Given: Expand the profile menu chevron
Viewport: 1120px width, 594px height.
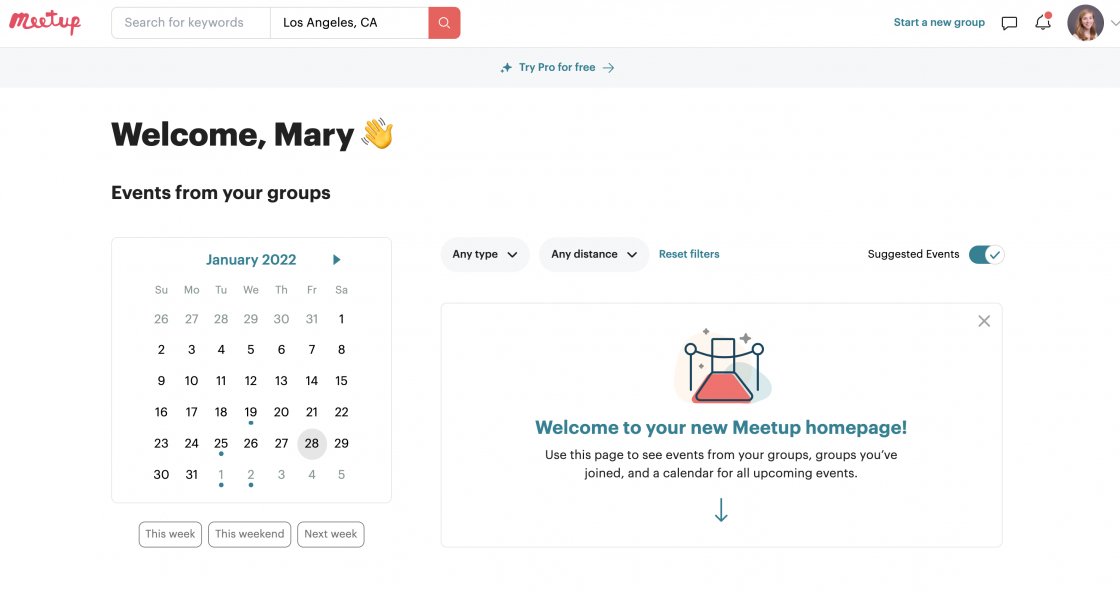Looking at the screenshot, I should coord(1114,24).
